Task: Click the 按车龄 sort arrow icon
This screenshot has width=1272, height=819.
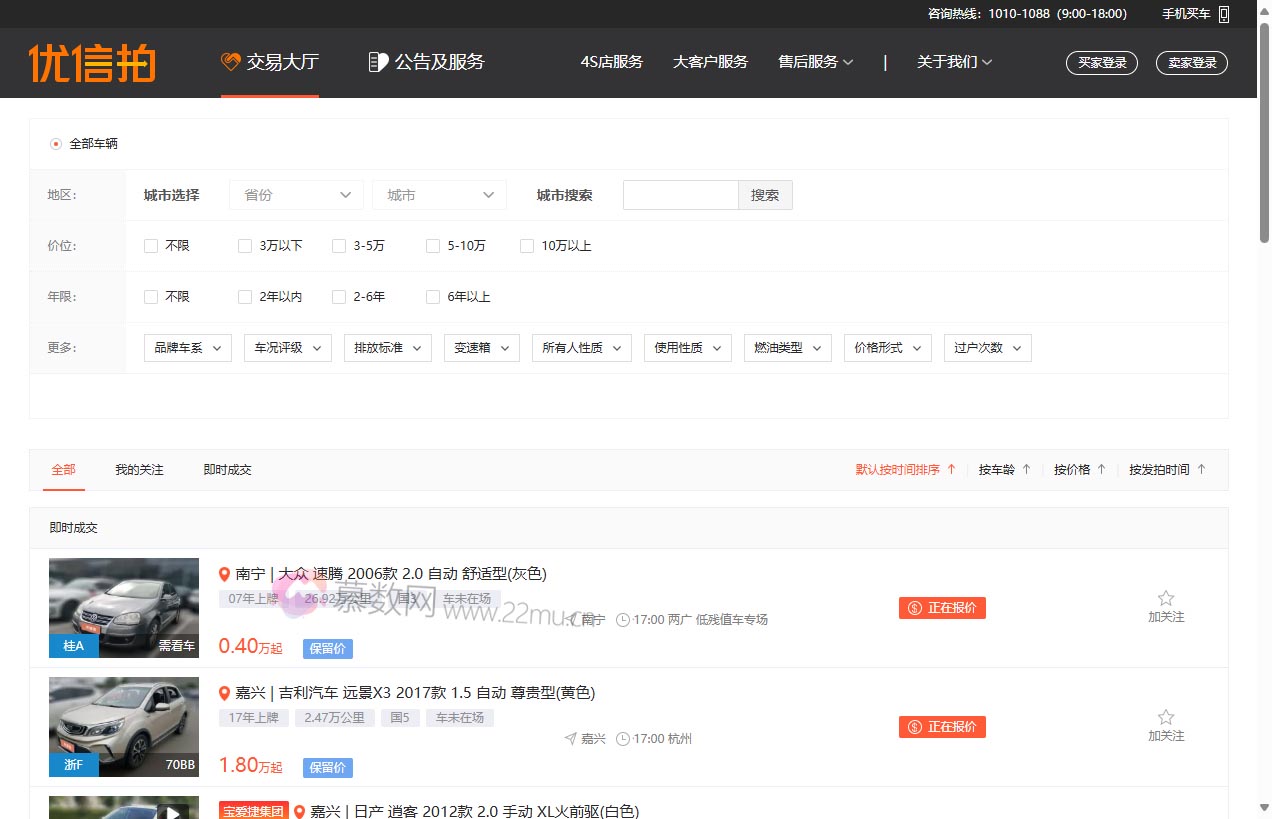Action: (x=1026, y=469)
